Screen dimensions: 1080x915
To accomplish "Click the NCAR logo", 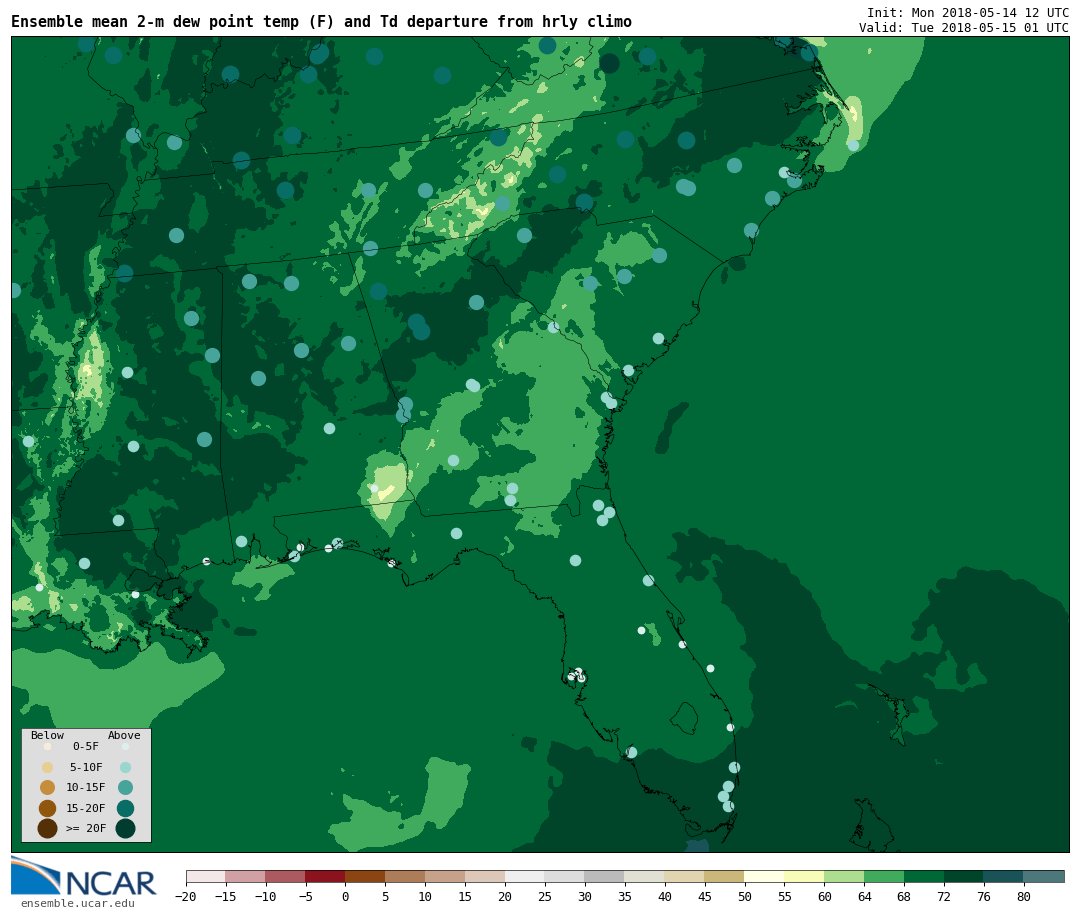I will point(83,876).
